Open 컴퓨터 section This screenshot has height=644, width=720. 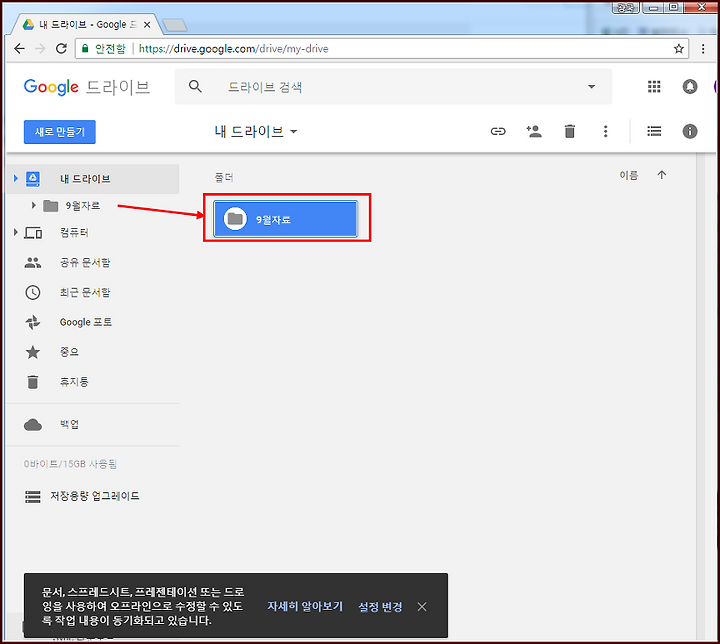(x=74, y=233)
